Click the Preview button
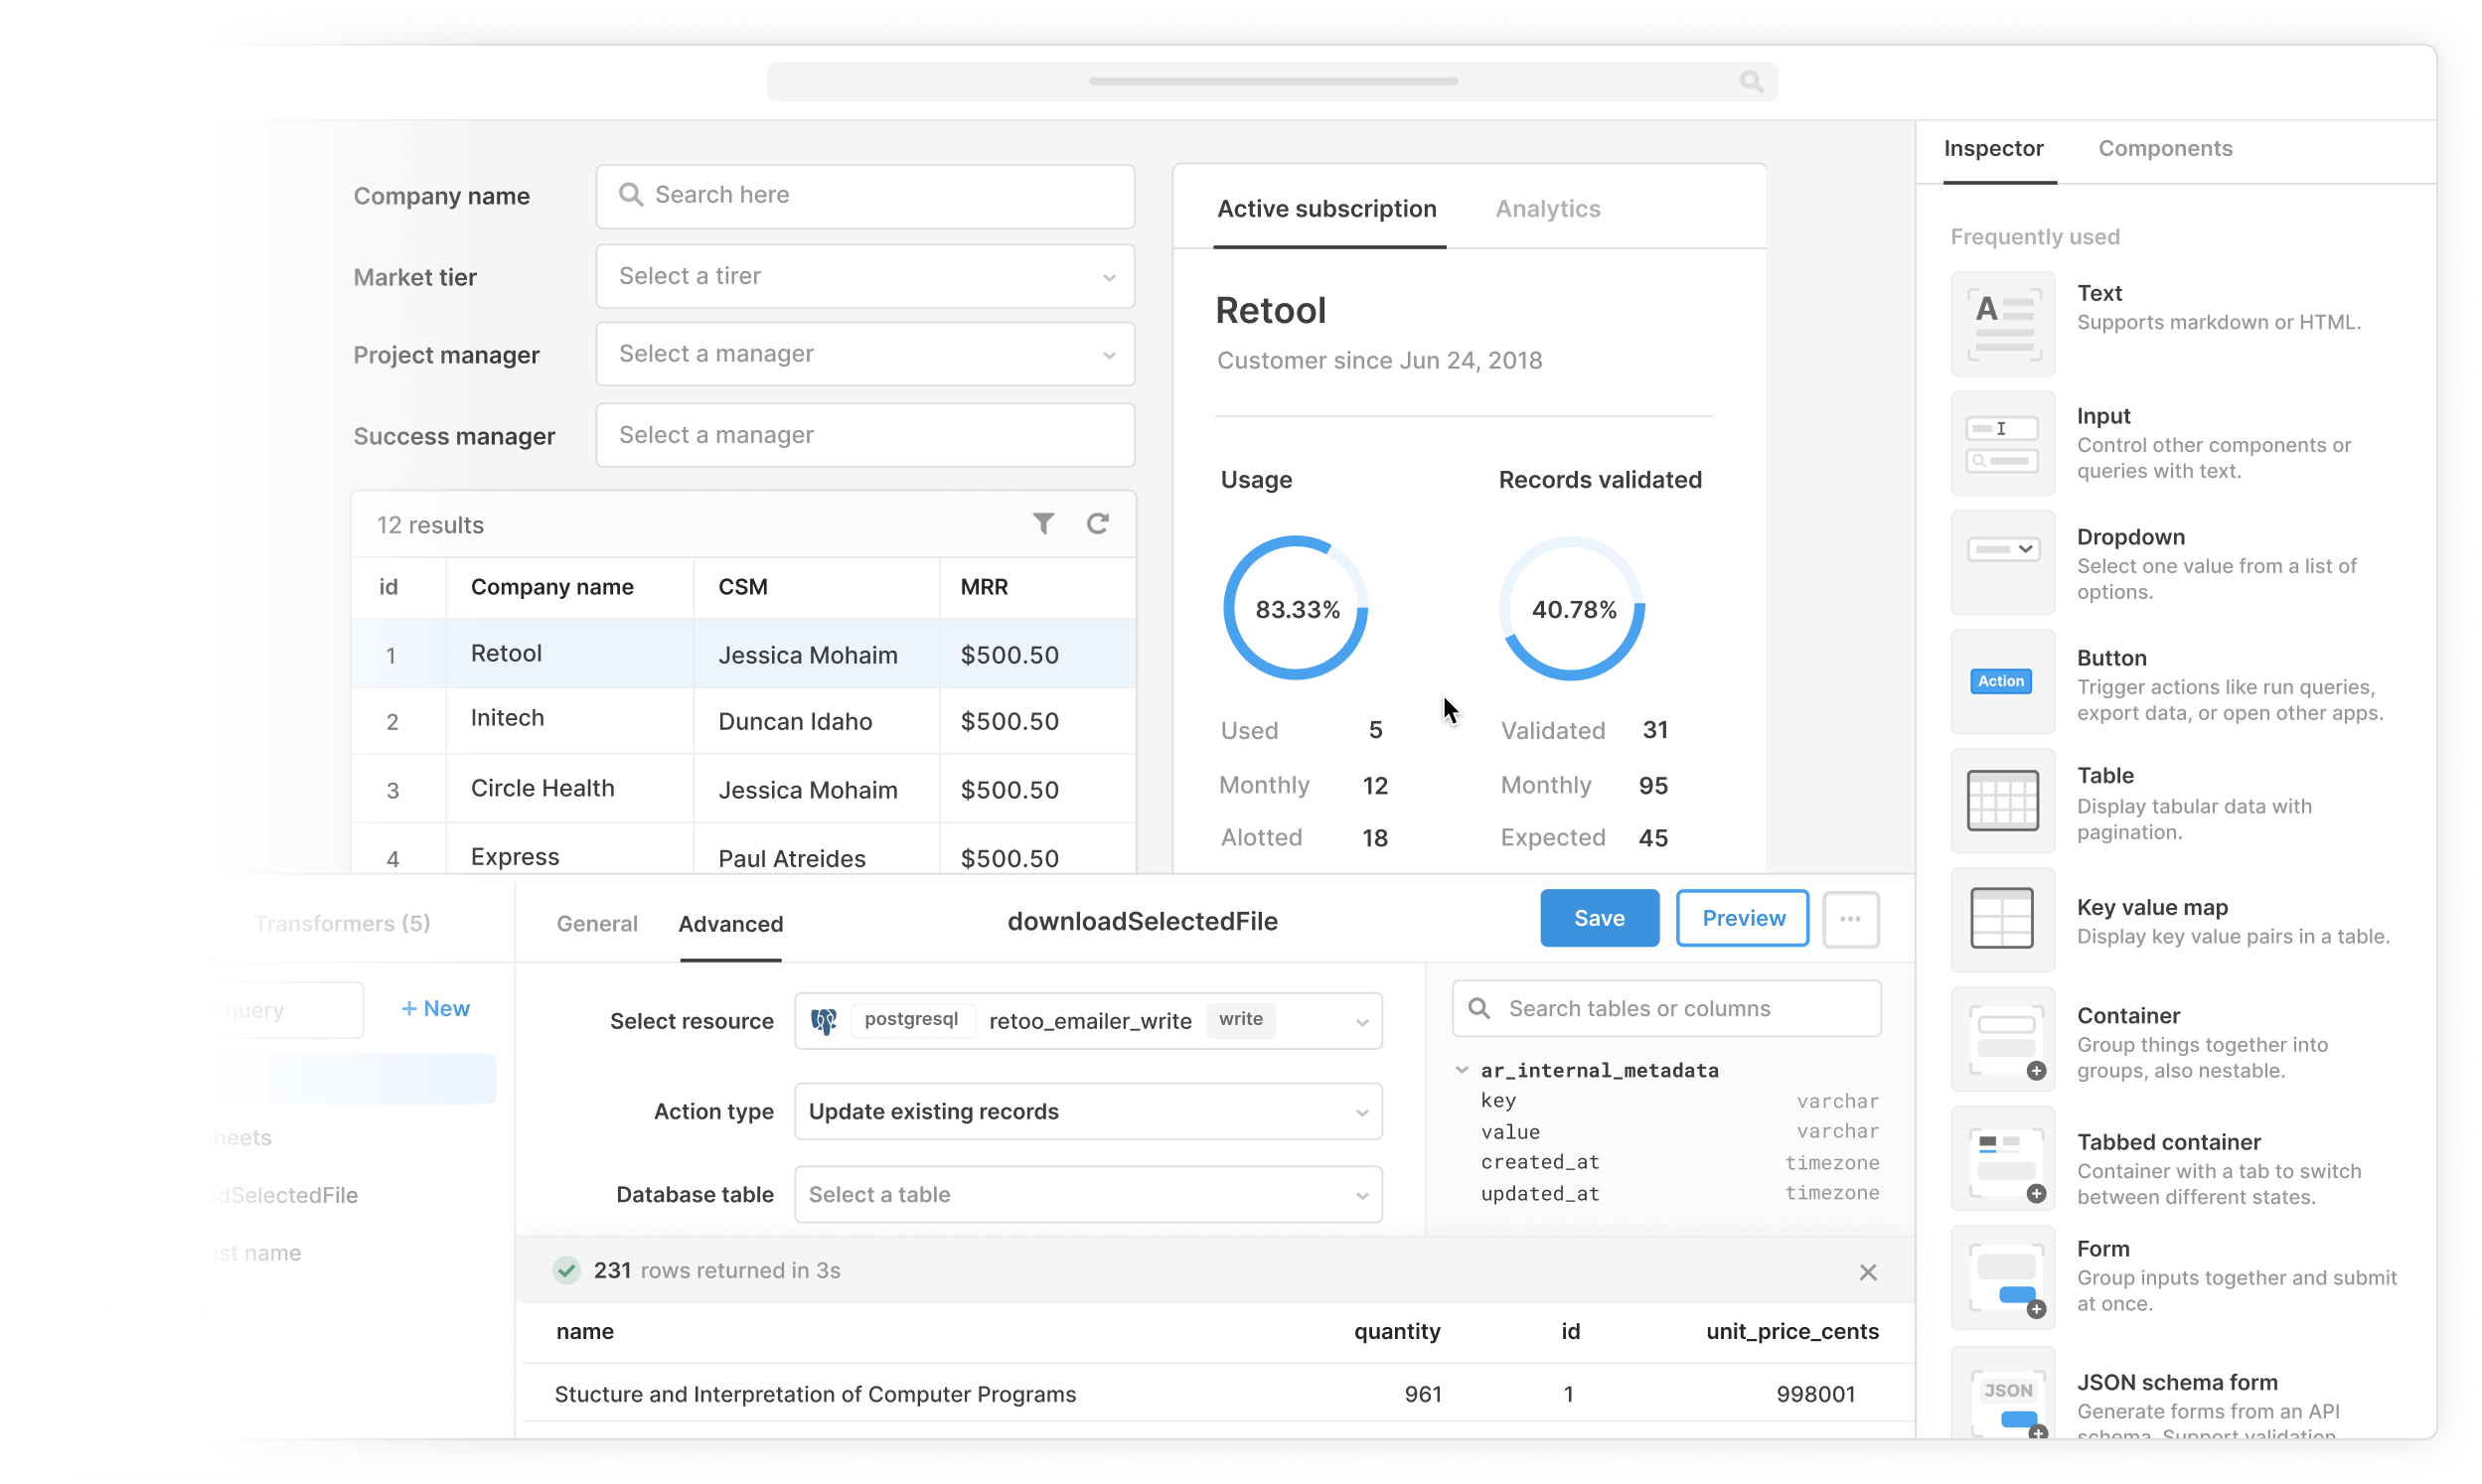 (1744, 917)
